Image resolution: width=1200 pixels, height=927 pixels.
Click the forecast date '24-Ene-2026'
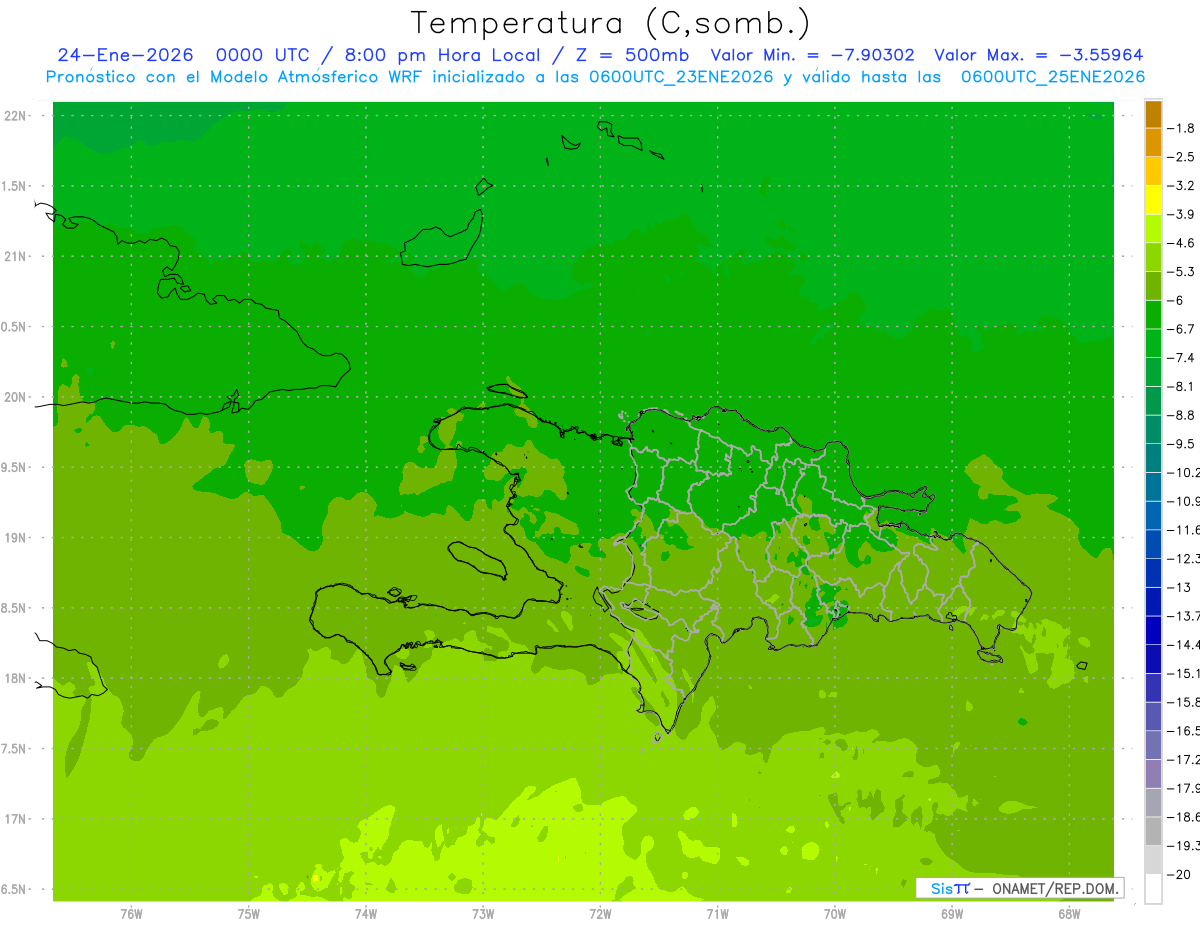click(125, 55)
